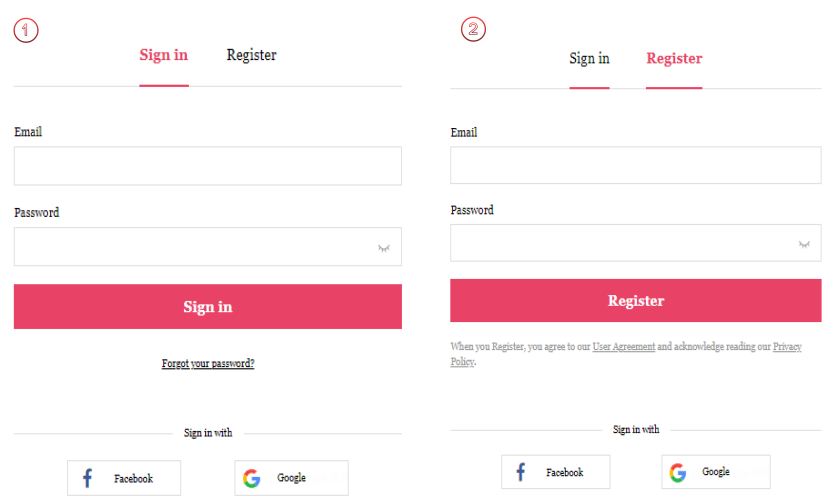This screenshot has height=502, width=835.
Task: Toggle password visibility in the Register form
Action: point(804,244)
